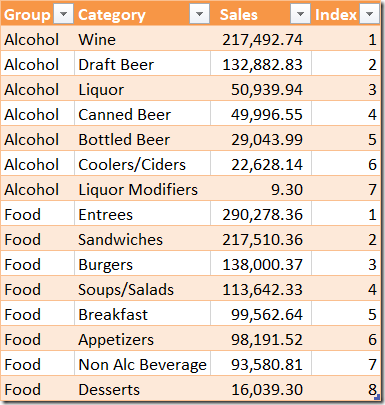
Task: Select the Breakfast category cell
Action: (x=142, y=314)
